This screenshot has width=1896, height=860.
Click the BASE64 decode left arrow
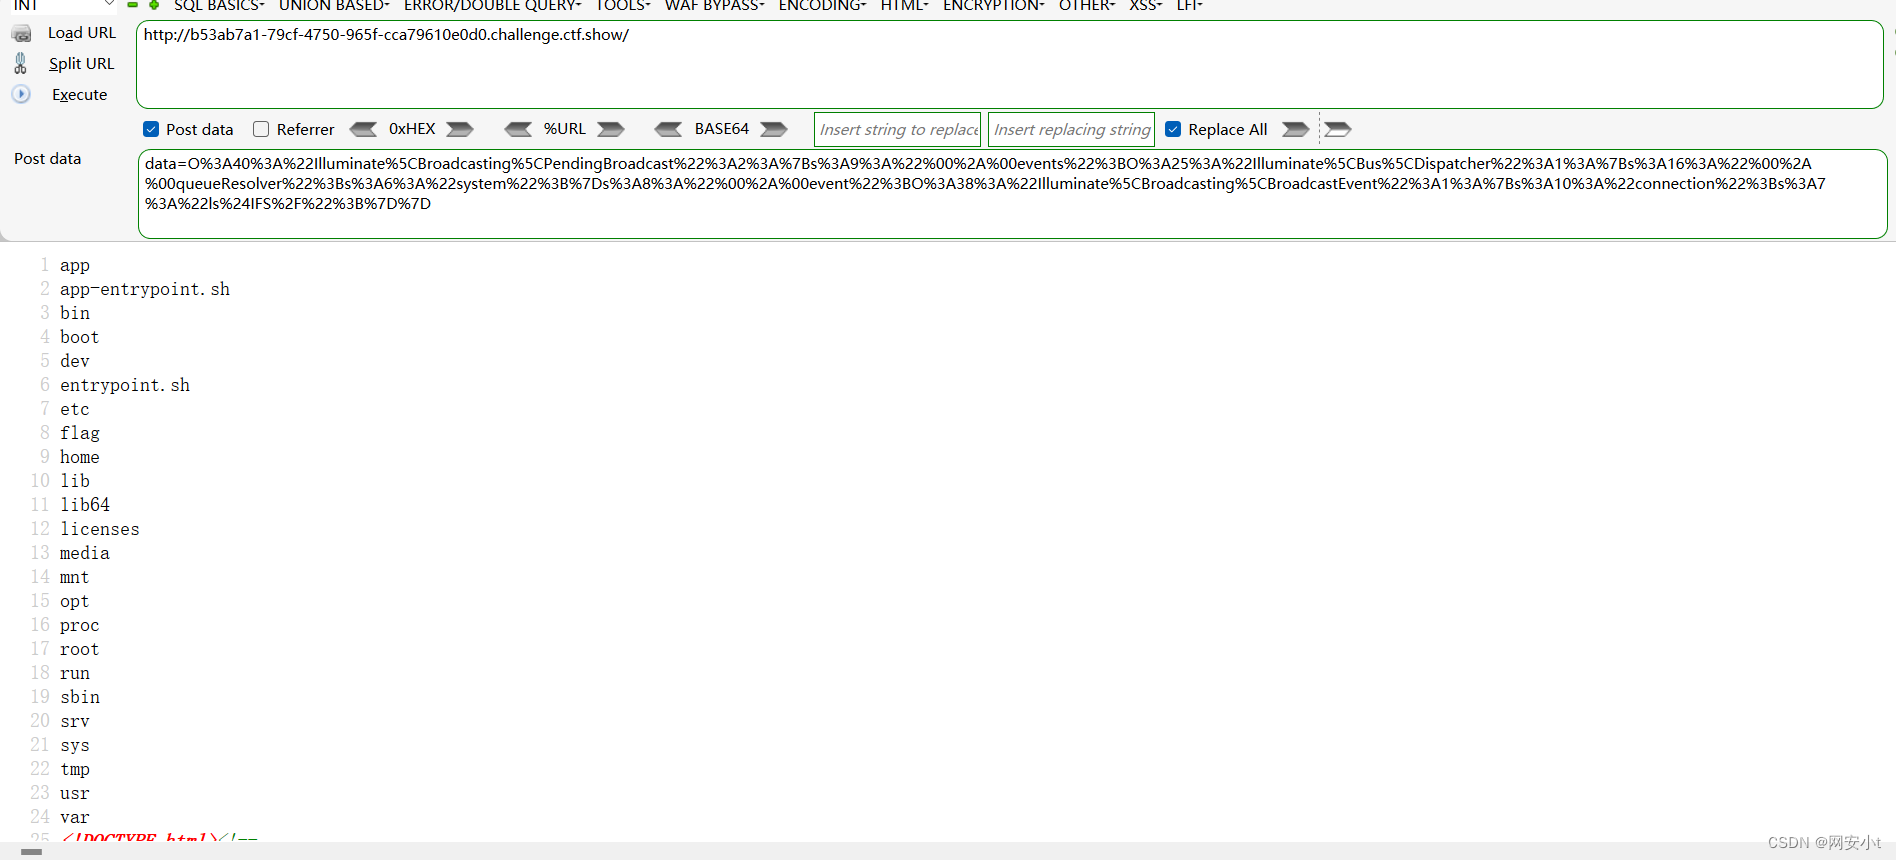point(668,129)
